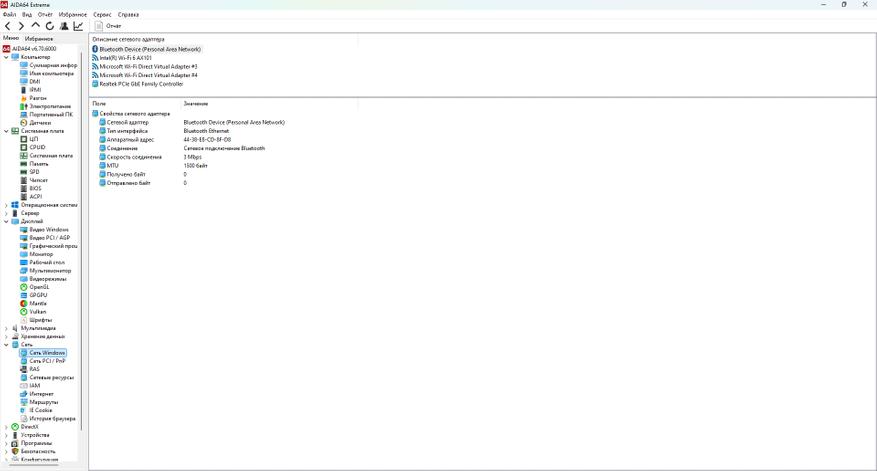Expand the Безопасность tree node
The image size is (877, 471).
pos(6,451)
